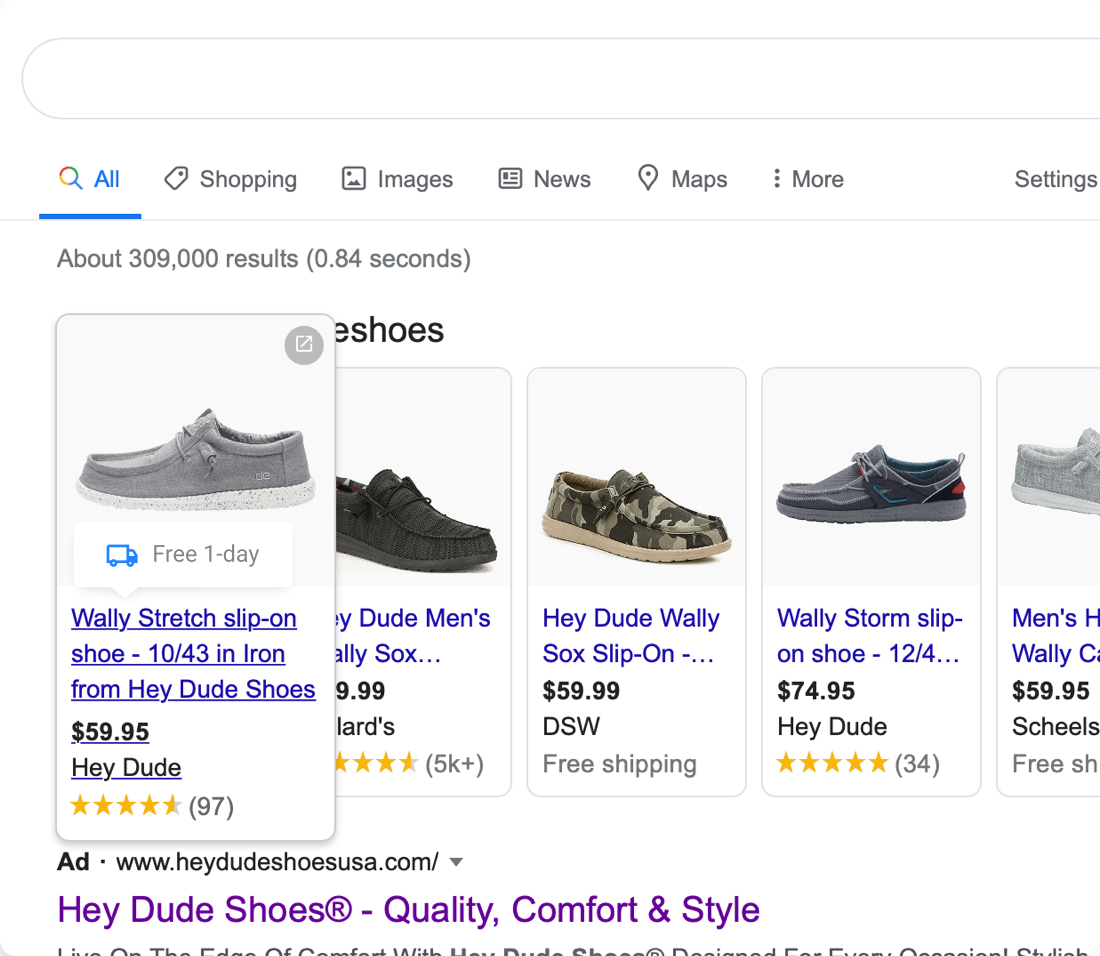Click the Free 1-day delivery truck icon

click(x=122, y=554)
